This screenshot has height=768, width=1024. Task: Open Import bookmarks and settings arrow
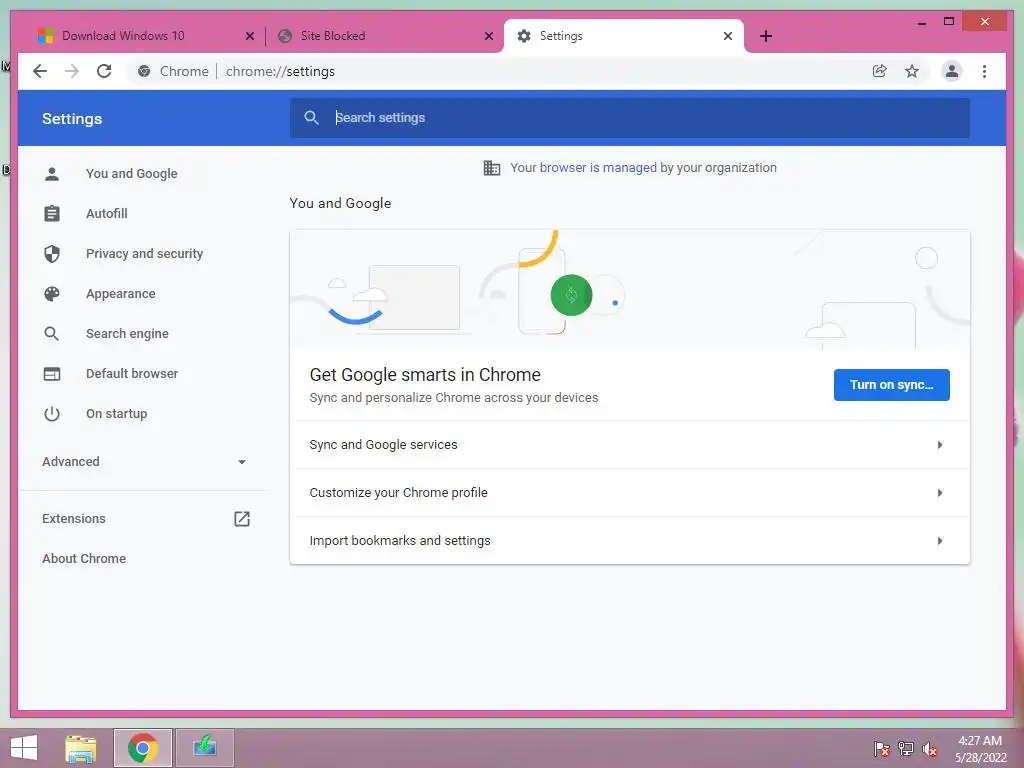[940, 541]
